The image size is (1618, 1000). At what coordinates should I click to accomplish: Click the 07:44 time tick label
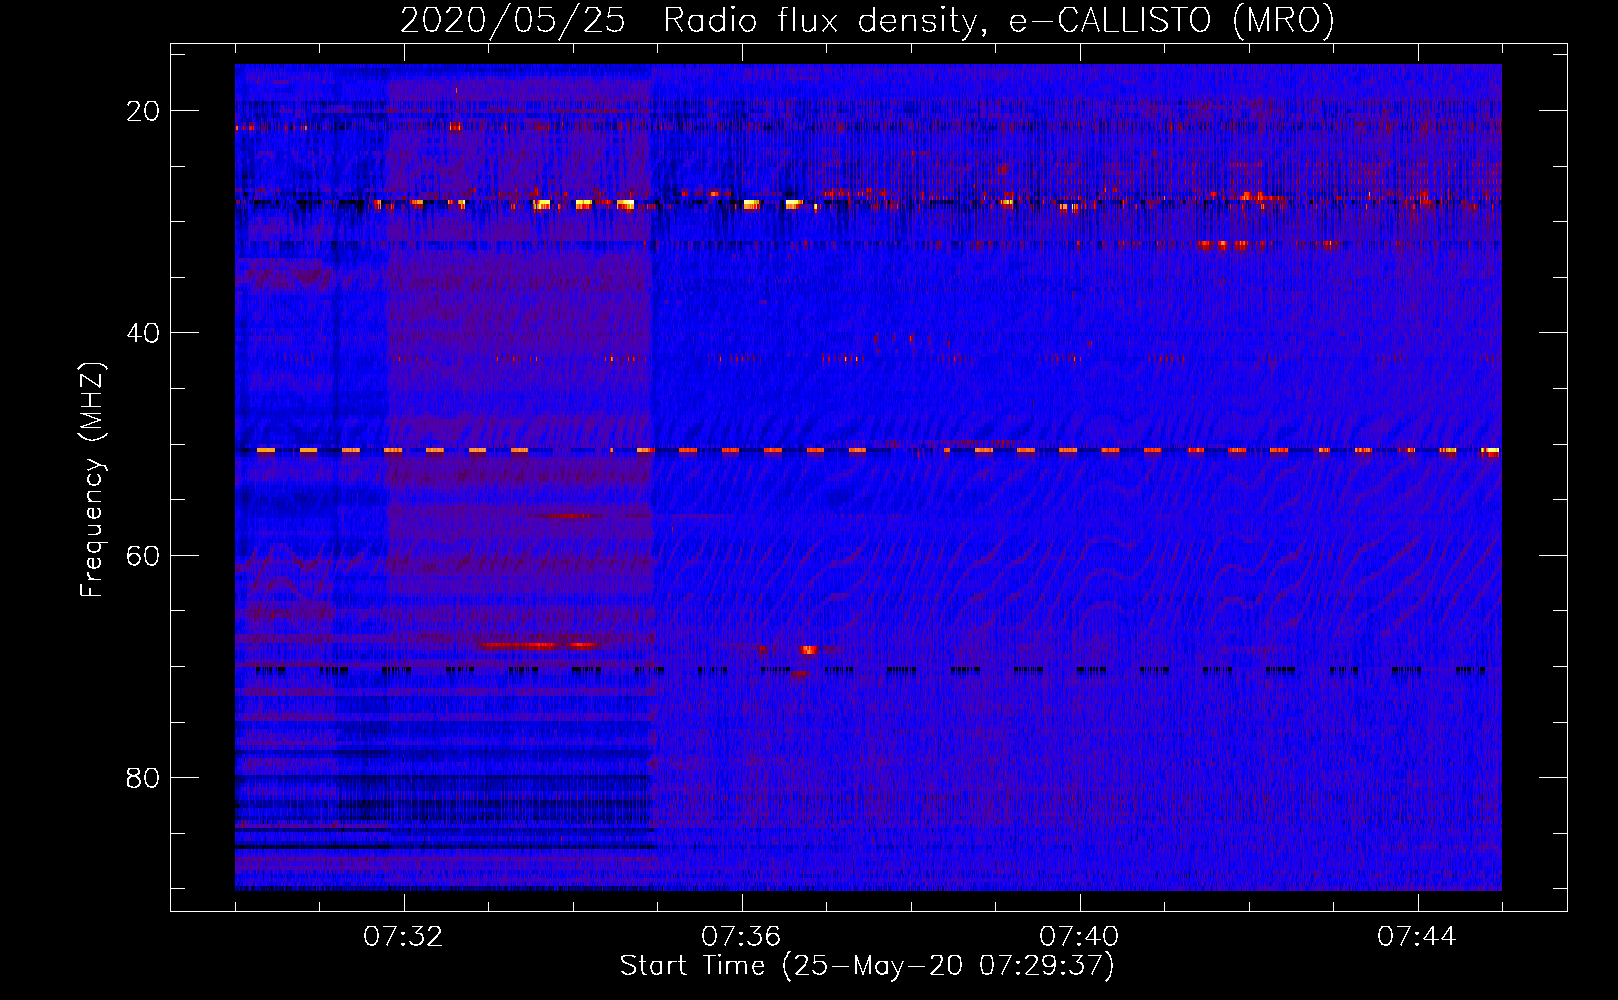[1417, 937]
